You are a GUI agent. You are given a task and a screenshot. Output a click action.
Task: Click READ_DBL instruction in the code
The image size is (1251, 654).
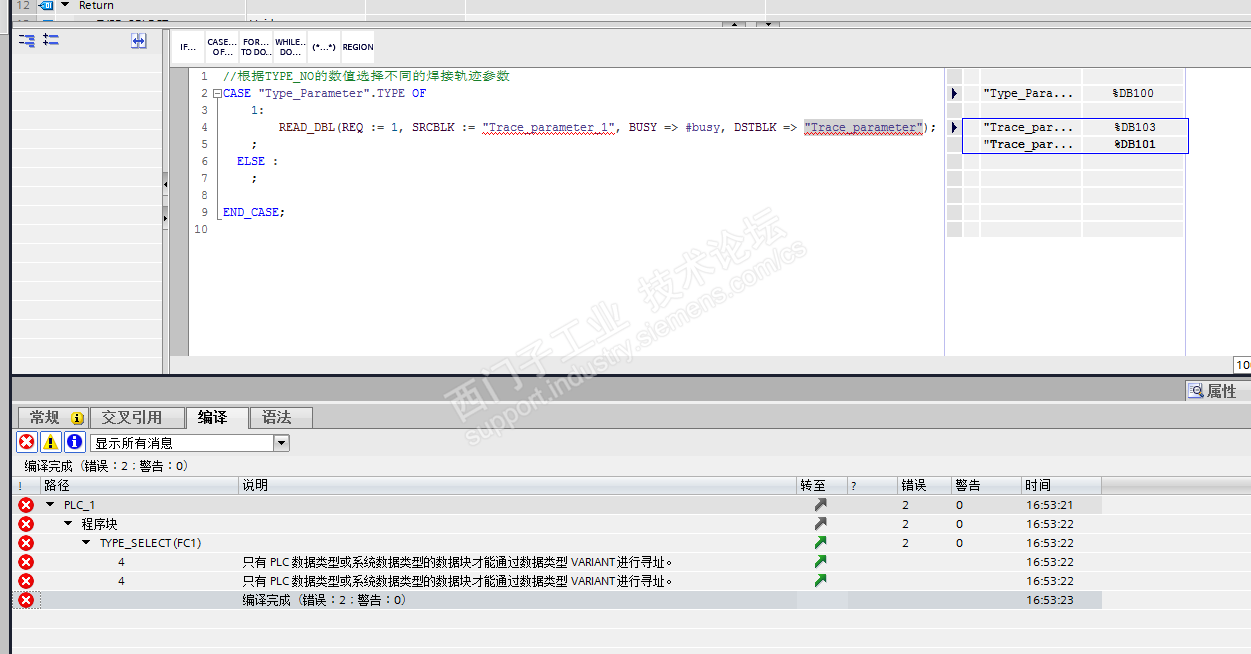[x=307, y=127]
